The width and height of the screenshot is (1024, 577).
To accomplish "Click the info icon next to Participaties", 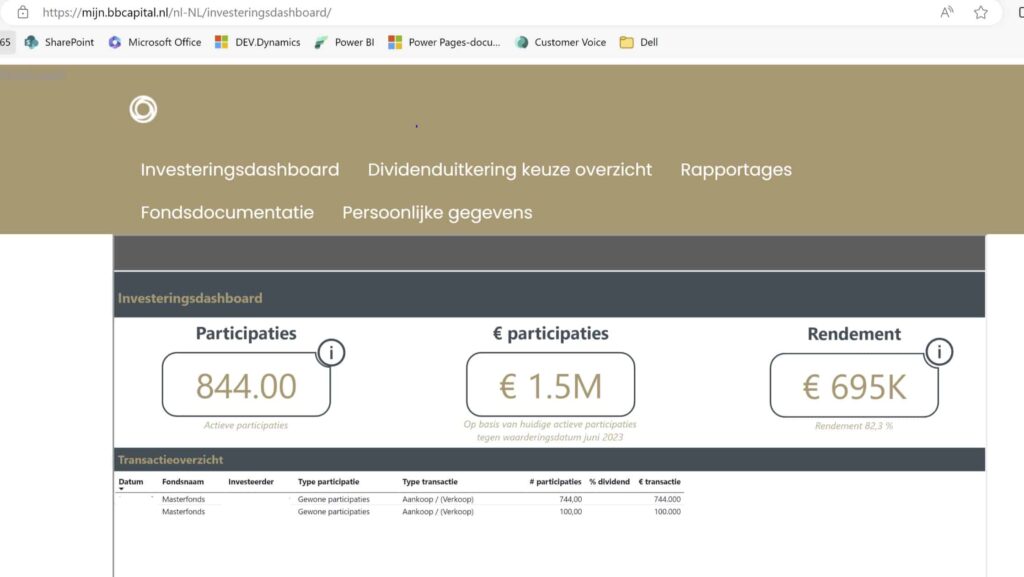I will pos(330,352).
